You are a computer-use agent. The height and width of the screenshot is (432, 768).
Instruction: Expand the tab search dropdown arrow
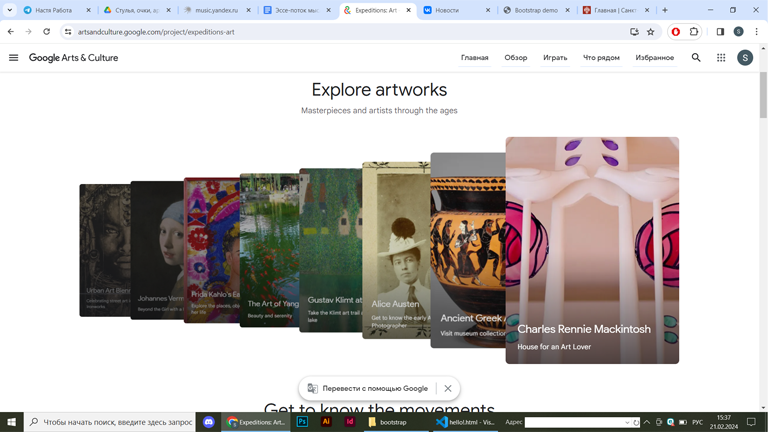(x=9, y=10)
